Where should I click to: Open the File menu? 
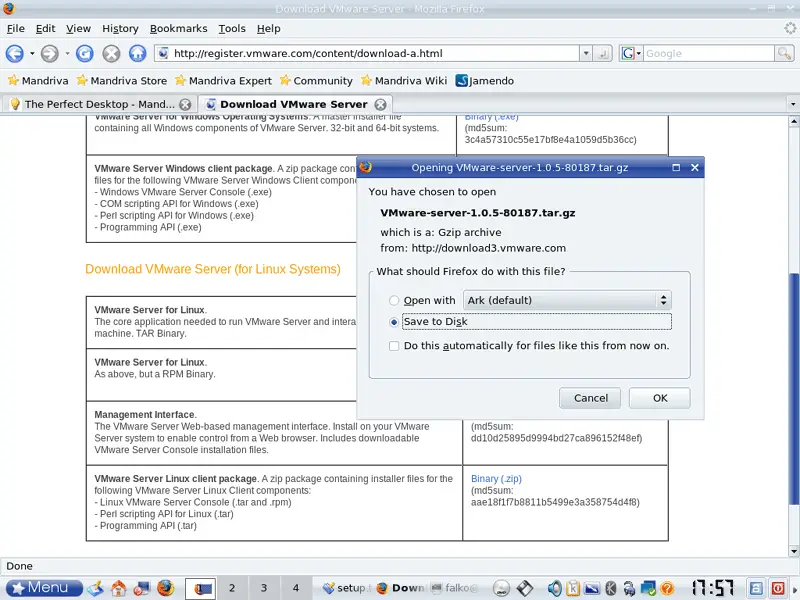click(x=16, y=29)
